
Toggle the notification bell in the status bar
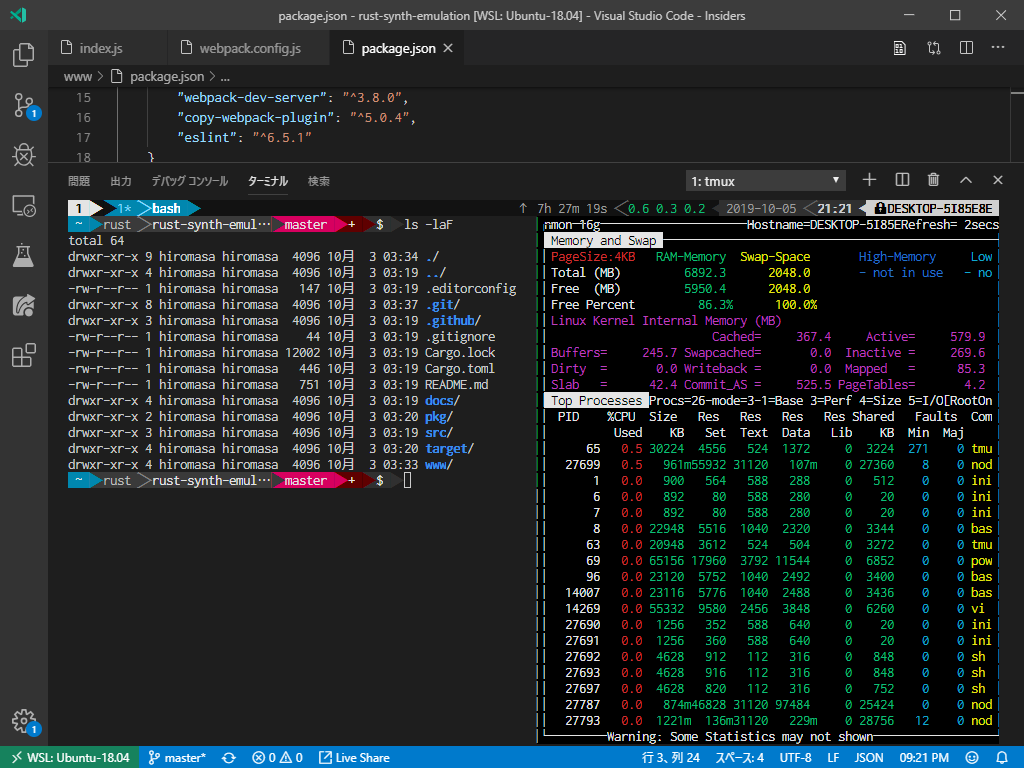(x=1002, y=757)
